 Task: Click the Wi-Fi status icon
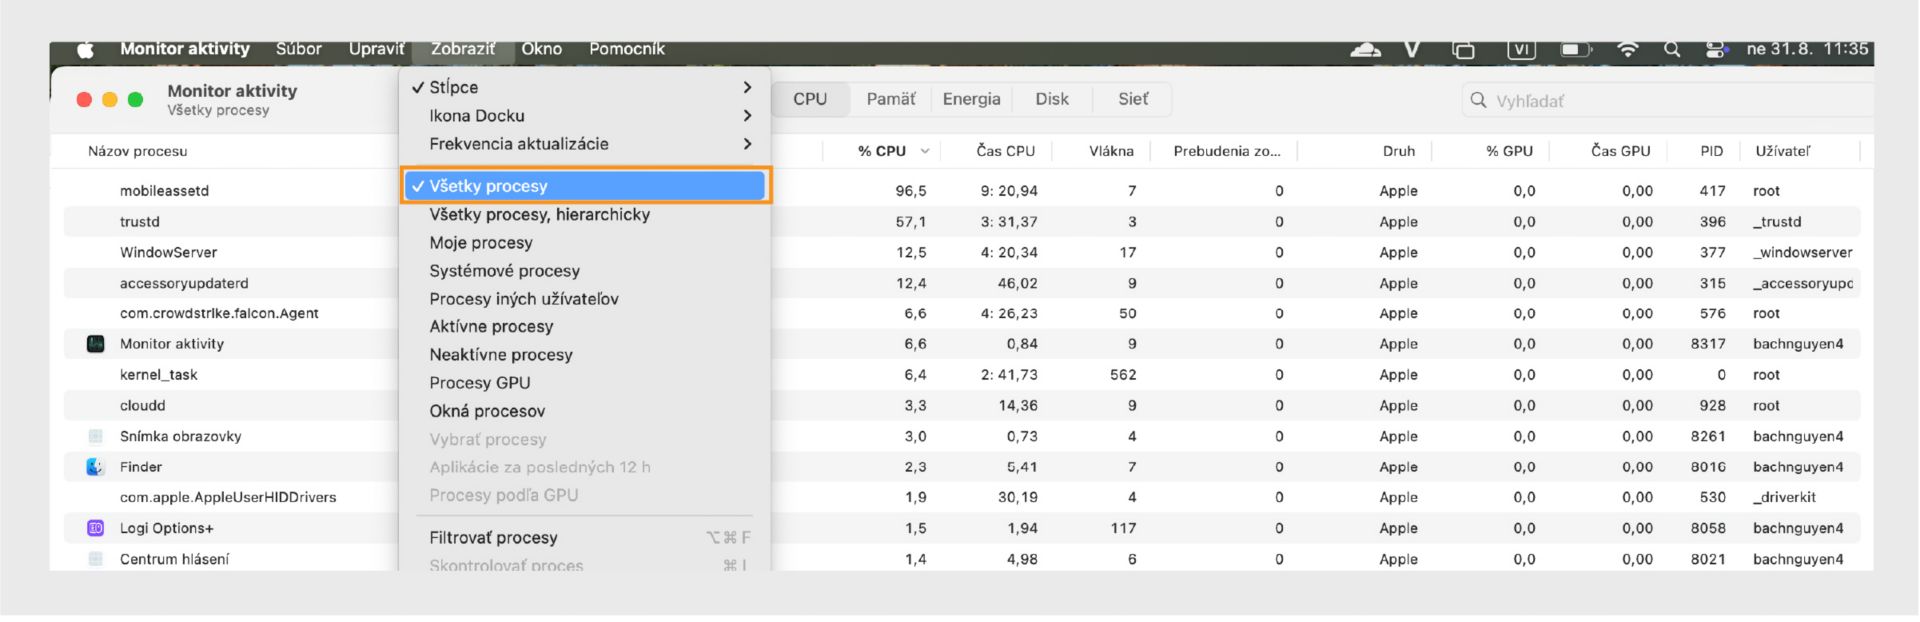(1628, 50)
